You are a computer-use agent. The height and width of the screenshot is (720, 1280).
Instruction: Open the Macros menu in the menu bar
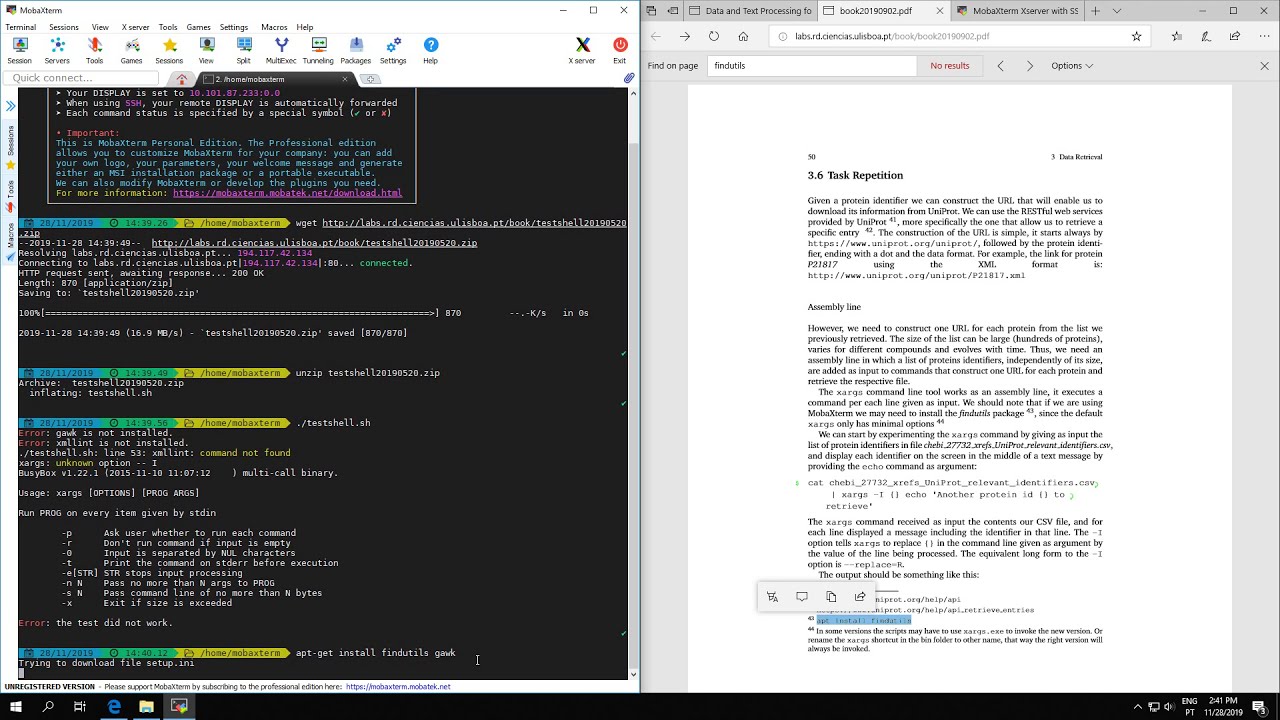[x=274, y=27]
